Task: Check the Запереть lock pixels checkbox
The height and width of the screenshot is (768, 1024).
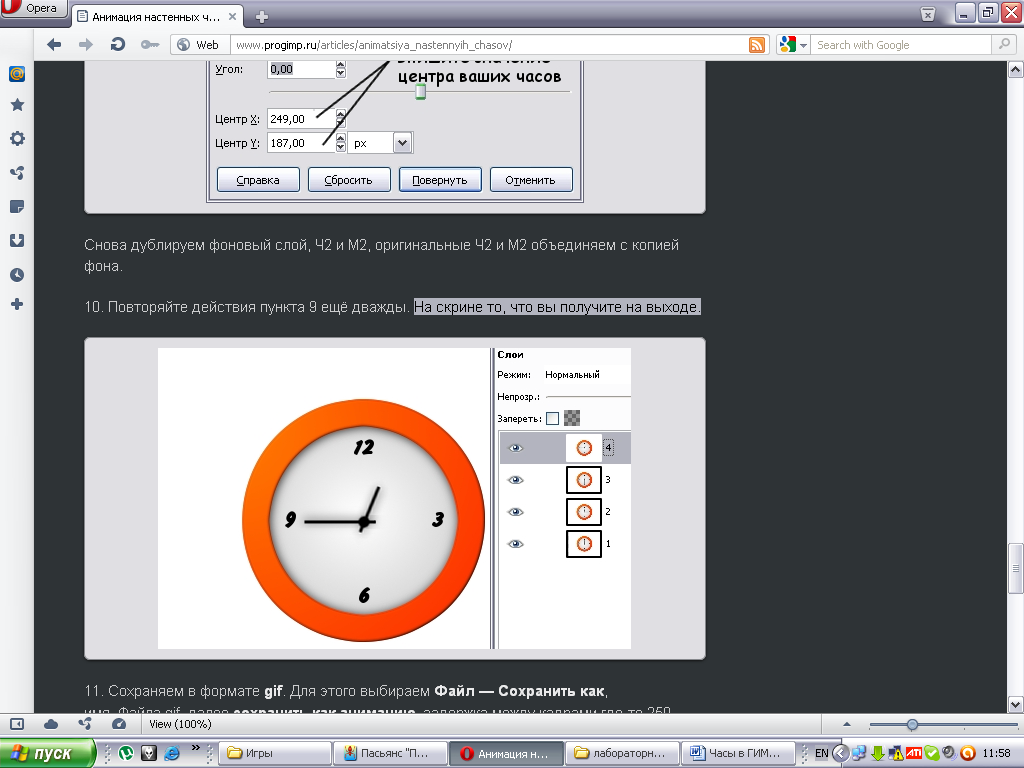Action: (x=552, y=419)
